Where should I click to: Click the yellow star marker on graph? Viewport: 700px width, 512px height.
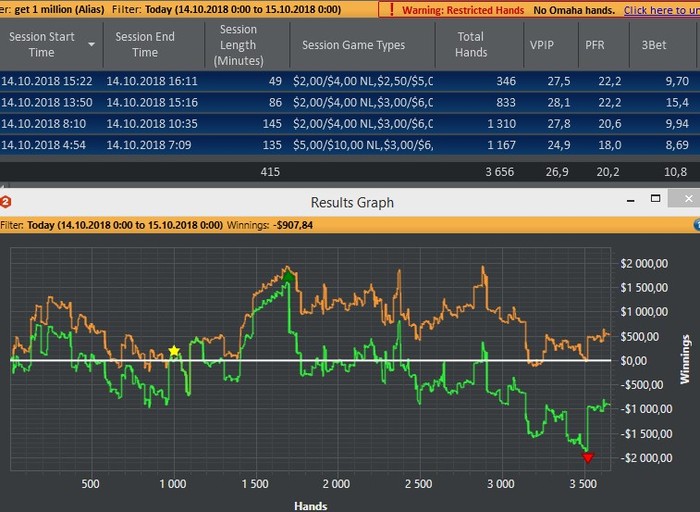tap(175, 351)
